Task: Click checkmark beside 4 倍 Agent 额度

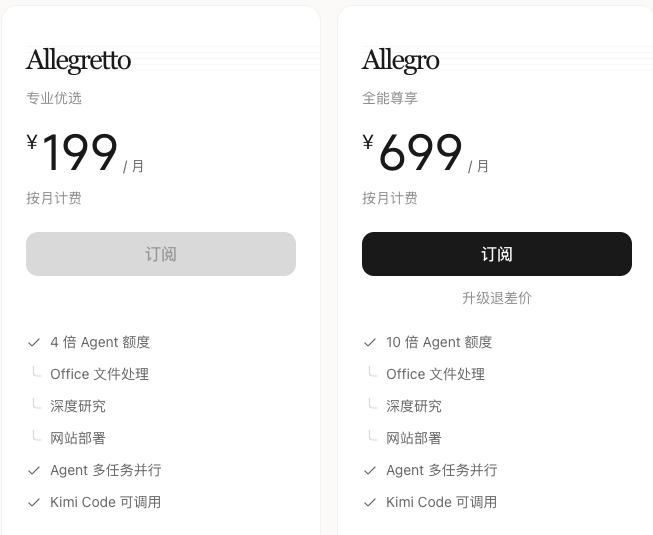Action: coord(34,343)
